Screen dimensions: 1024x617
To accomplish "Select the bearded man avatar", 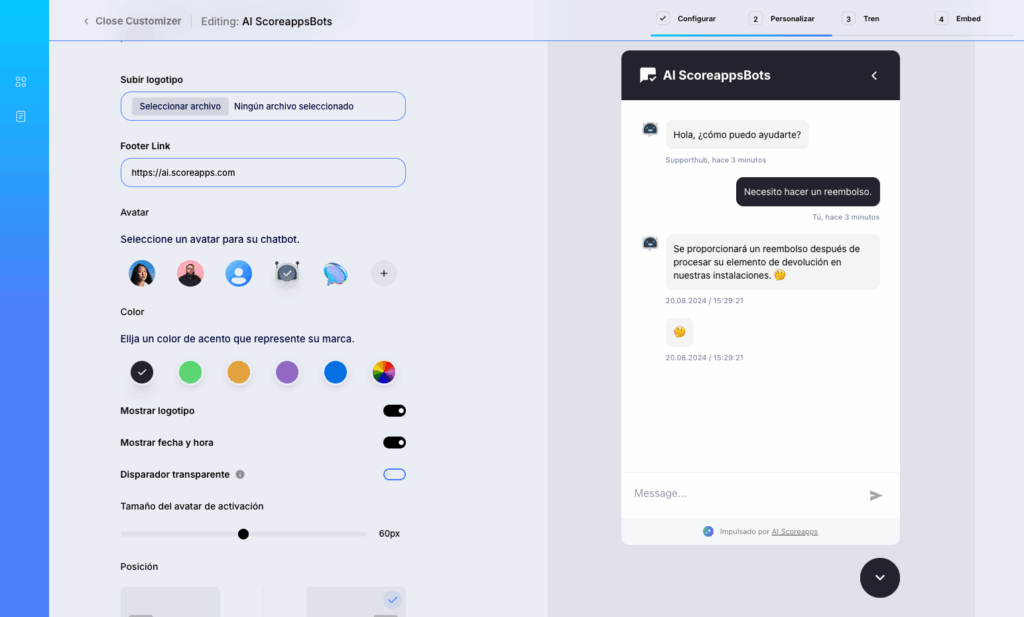I will (x=190, y=273).
